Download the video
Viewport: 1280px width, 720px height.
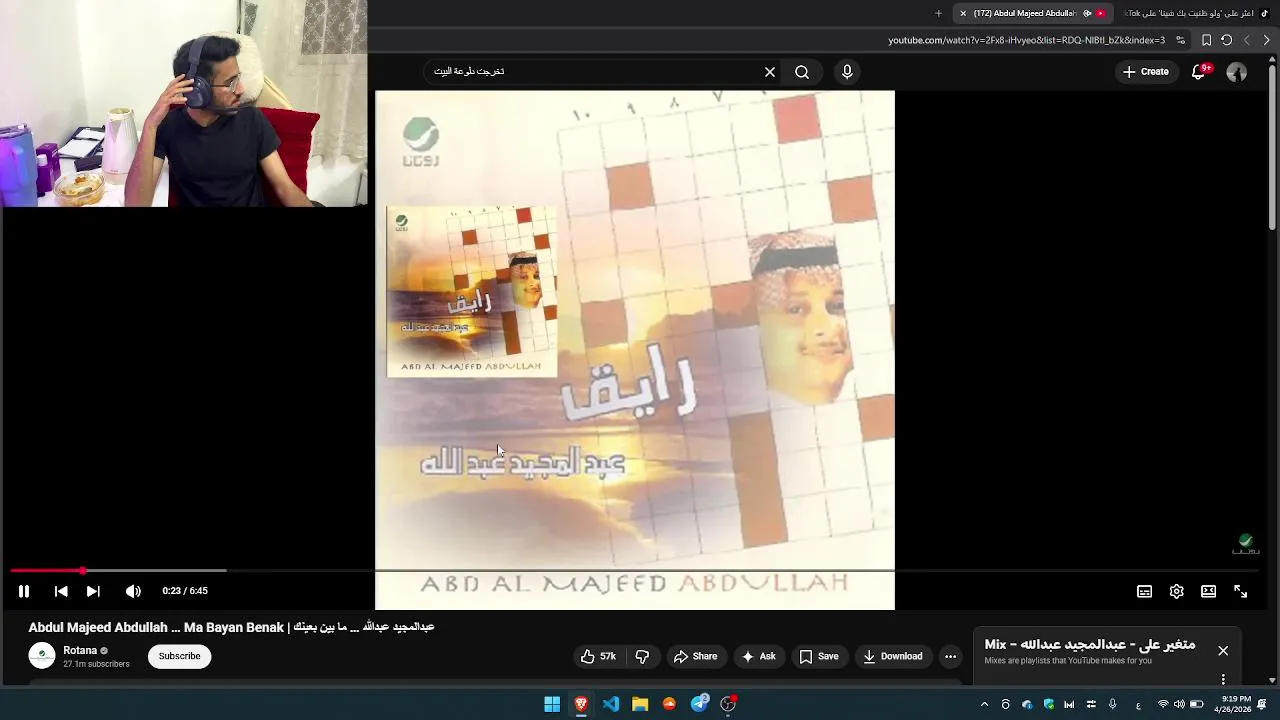point(893,656)
